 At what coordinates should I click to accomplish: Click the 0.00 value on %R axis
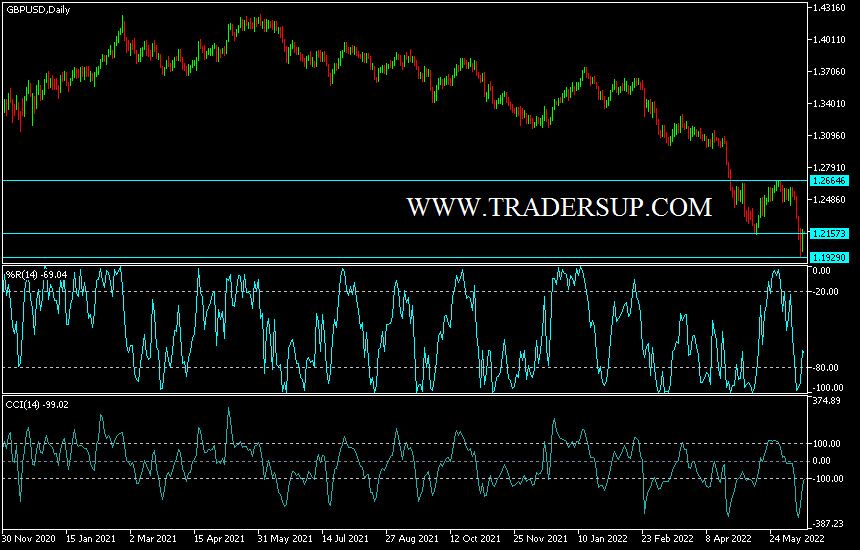point(822,271)
